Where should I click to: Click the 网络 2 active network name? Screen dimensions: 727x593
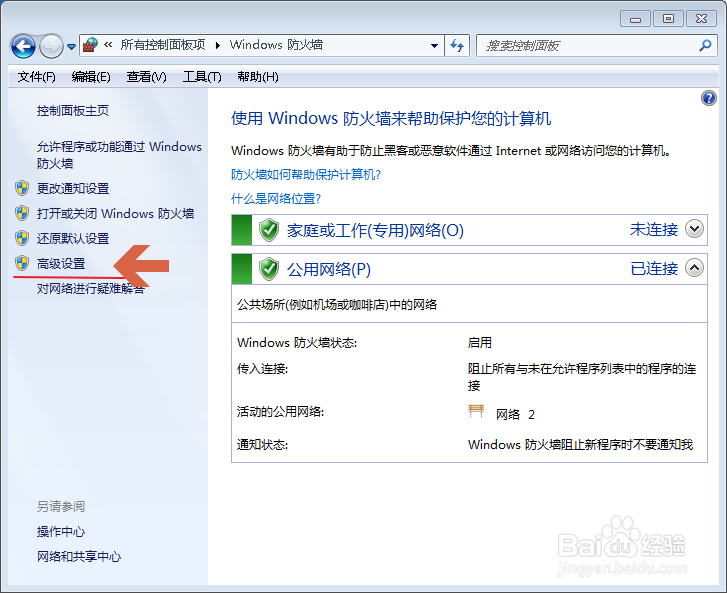515,414
